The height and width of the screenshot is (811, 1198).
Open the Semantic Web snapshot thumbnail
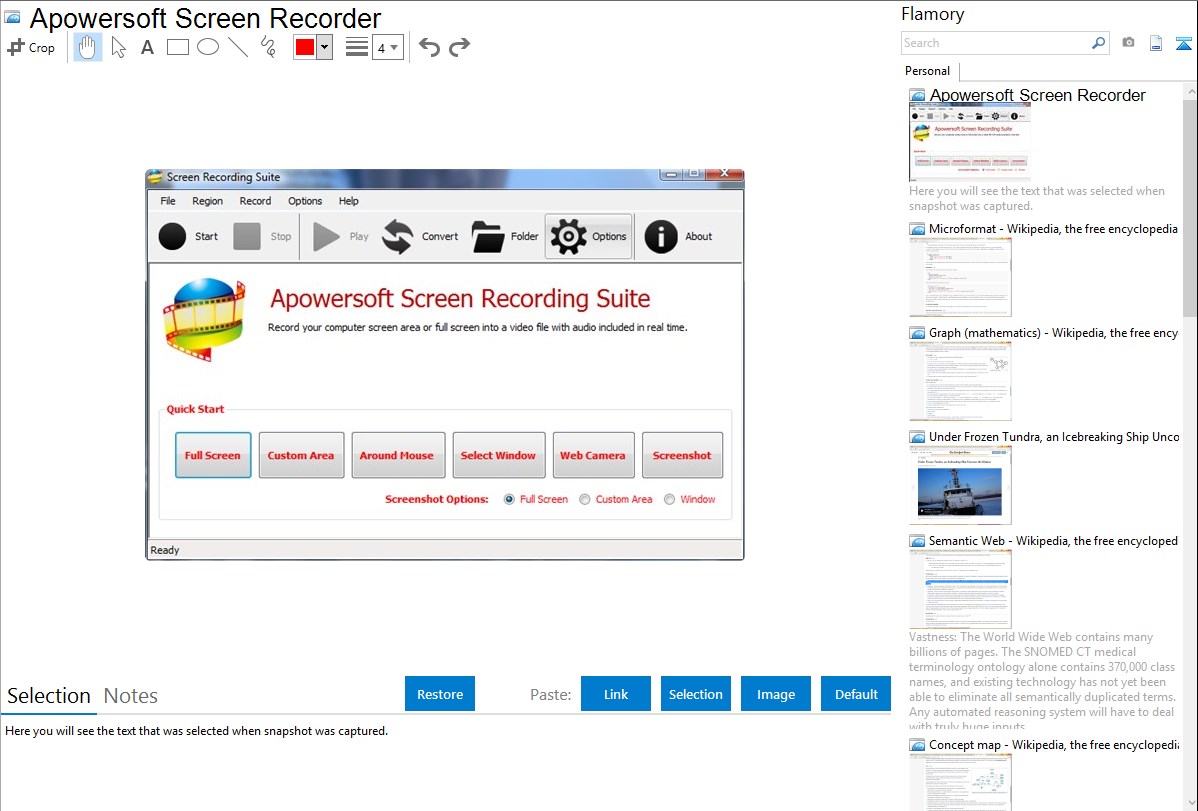960,589
